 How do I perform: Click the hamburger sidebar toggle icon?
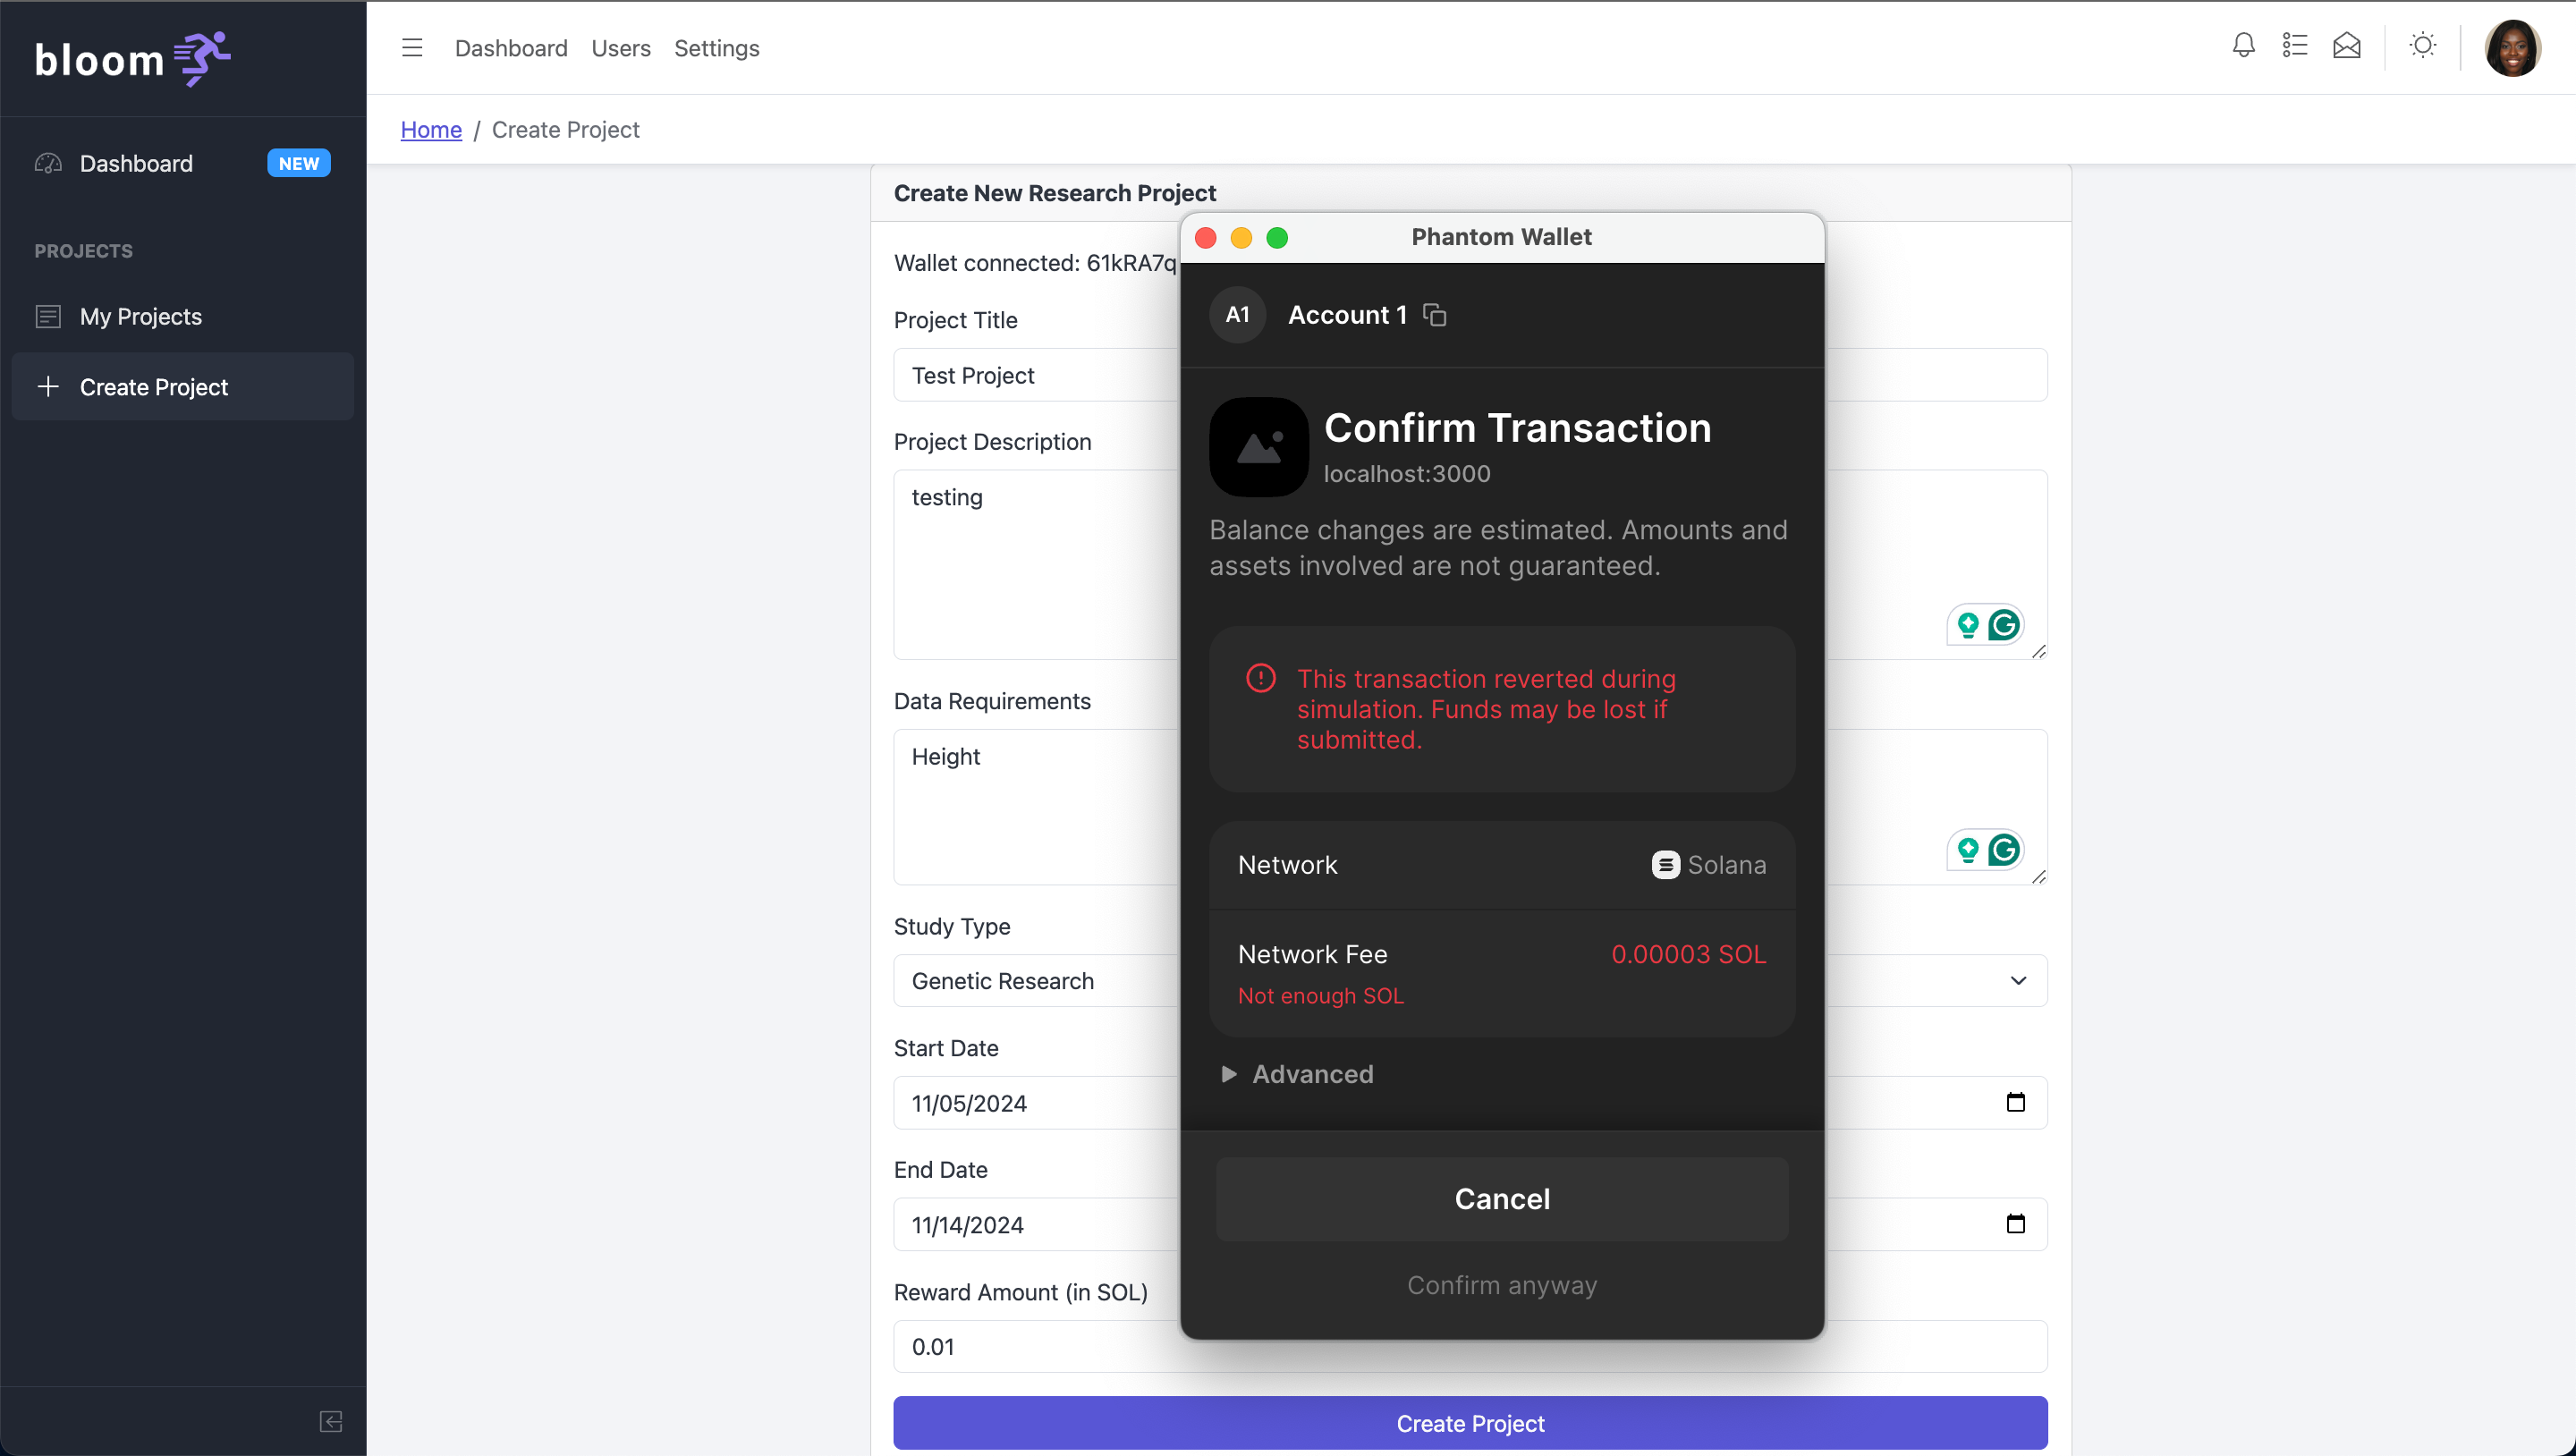tap(412, 48)
